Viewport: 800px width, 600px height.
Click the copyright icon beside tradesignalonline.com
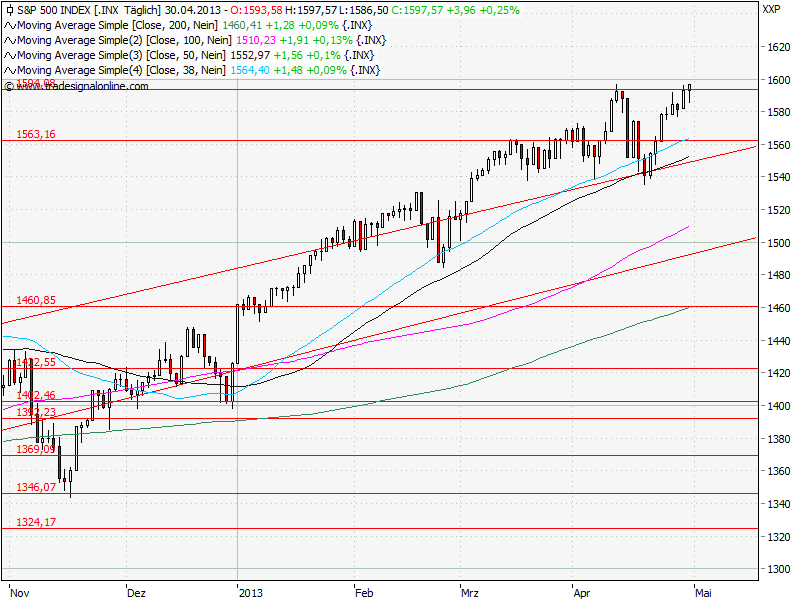pyautogui.click(x=9, y=86)
